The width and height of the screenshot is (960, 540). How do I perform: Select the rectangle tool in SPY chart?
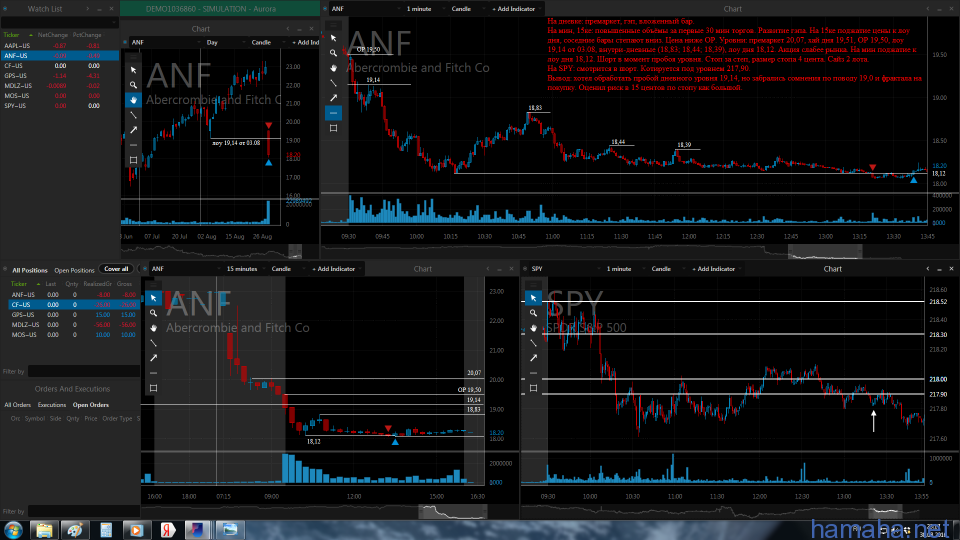pos(533,388)
